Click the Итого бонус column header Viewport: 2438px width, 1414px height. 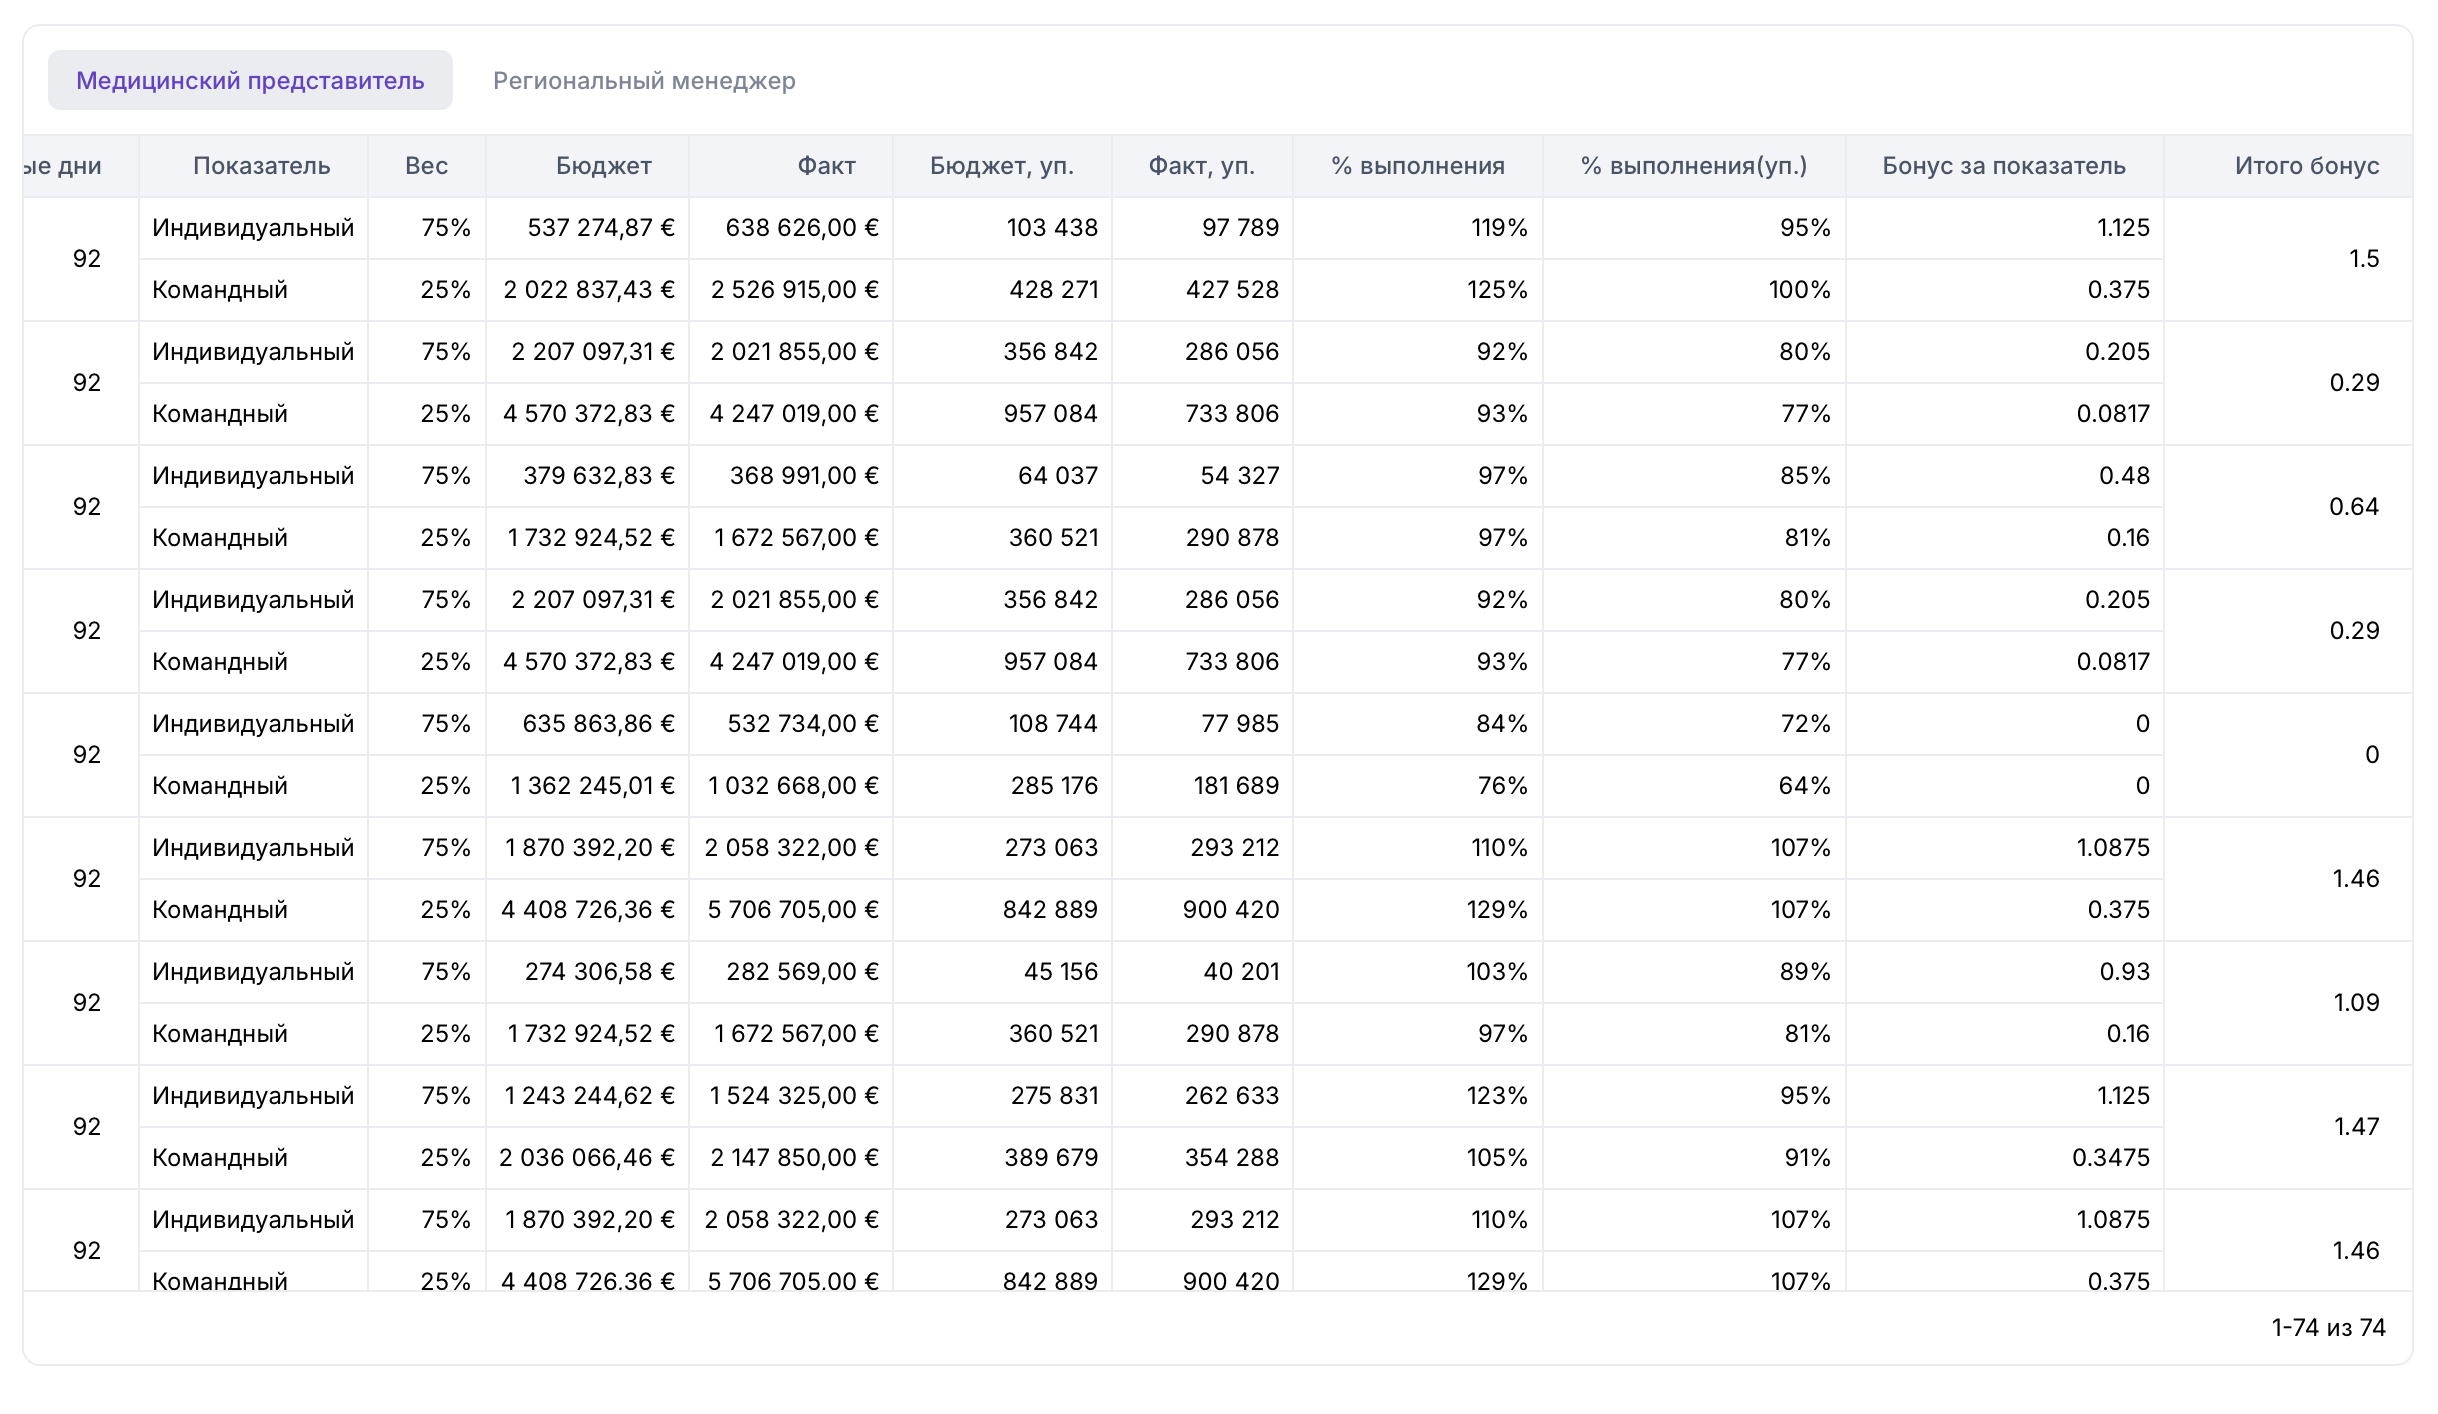coord(2306,166)
